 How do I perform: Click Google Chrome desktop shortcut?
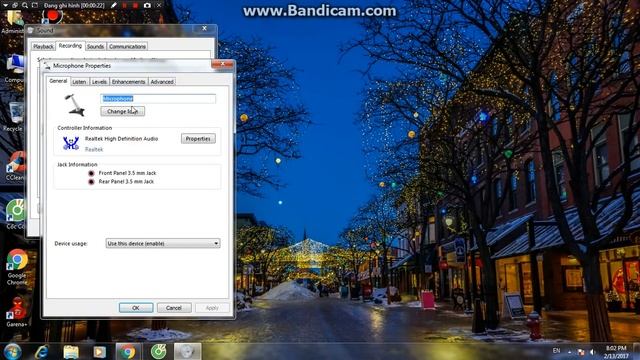(17, 267)
